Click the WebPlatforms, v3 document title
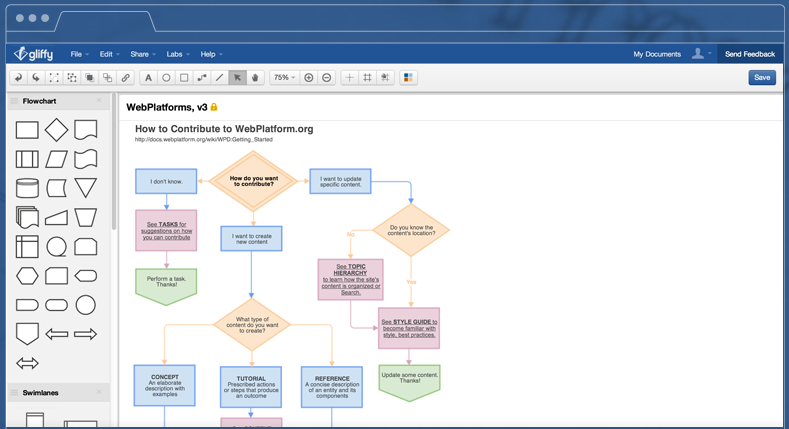This screenshot has height=429, width=789. tap(167, 107)
